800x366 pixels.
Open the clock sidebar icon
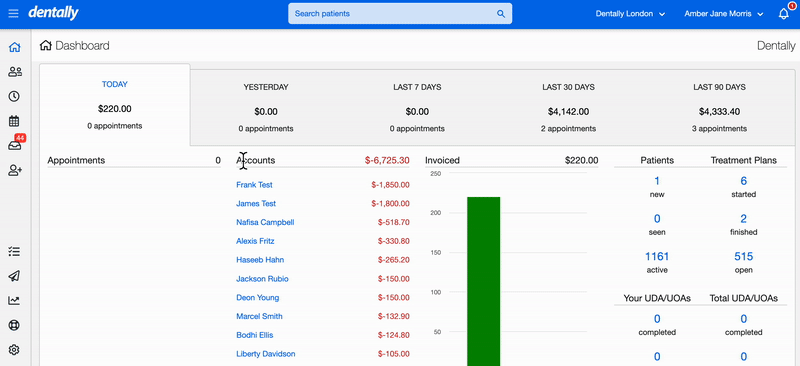click(x=14, y=96)
